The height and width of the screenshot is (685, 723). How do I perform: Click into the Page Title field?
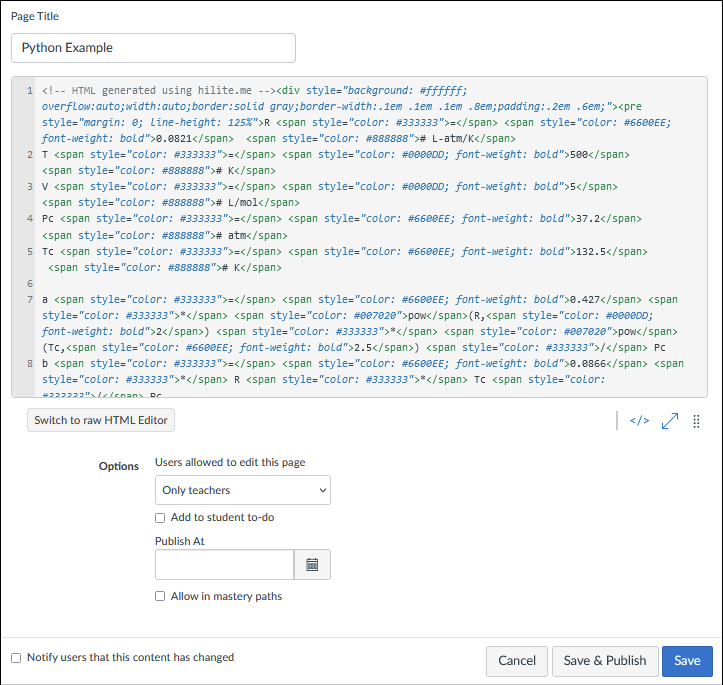coord(154,48)
